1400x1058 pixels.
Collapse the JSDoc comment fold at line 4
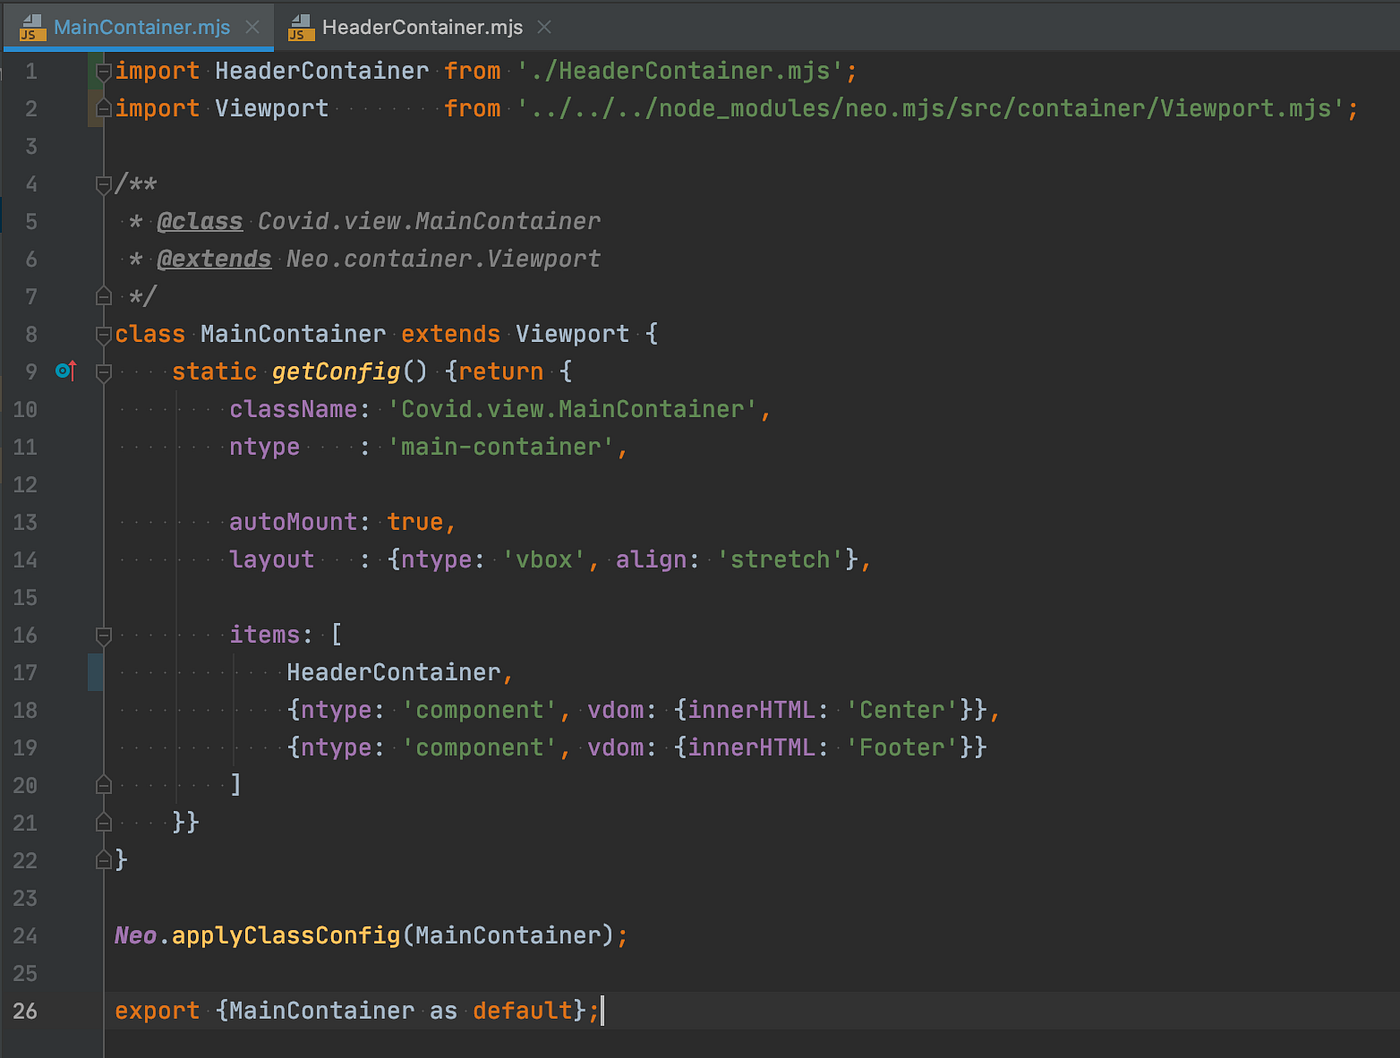pos(103,183)
